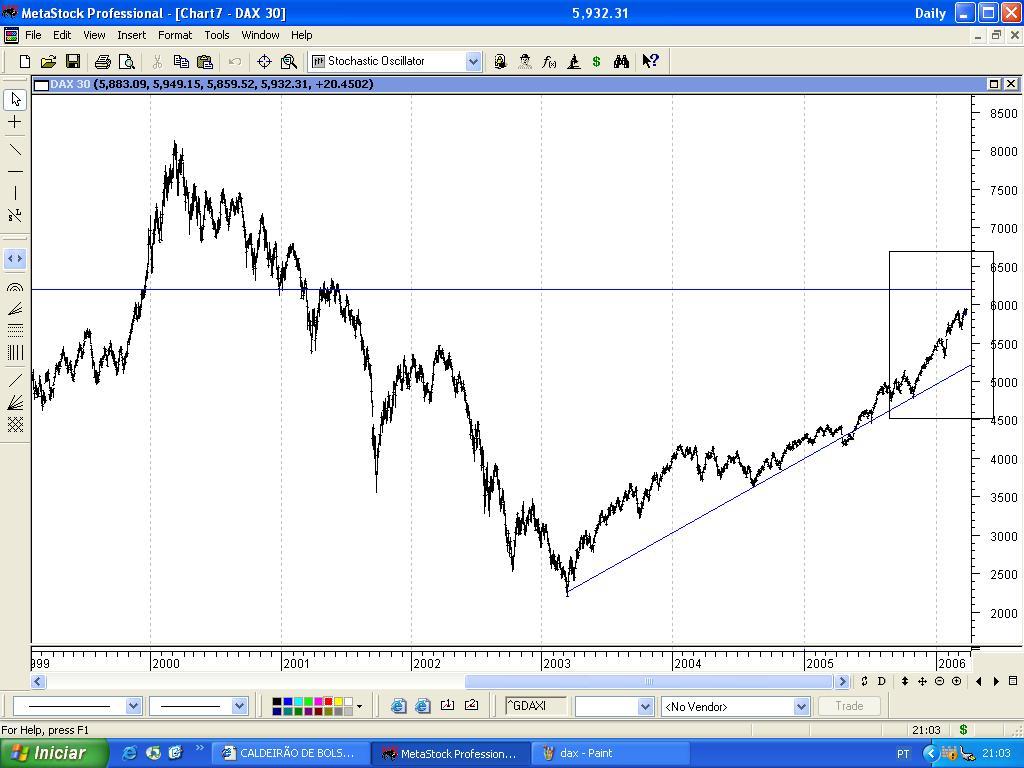Pick the blue color swatch

pyautogui.click(x=288, y=701)
